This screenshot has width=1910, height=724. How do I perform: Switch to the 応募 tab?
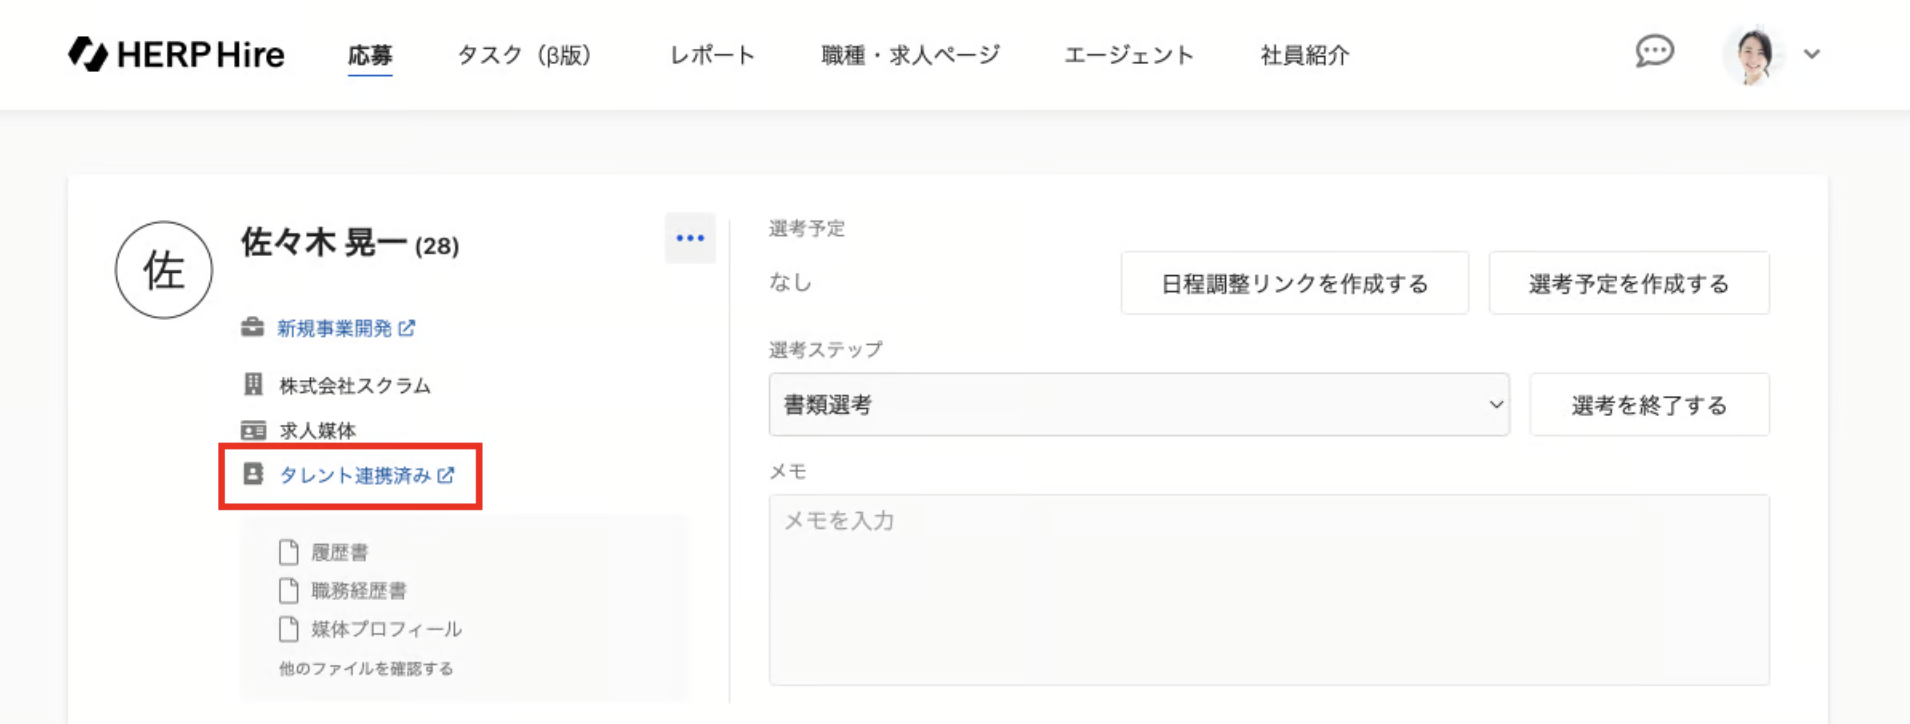(x=370, y=55)
